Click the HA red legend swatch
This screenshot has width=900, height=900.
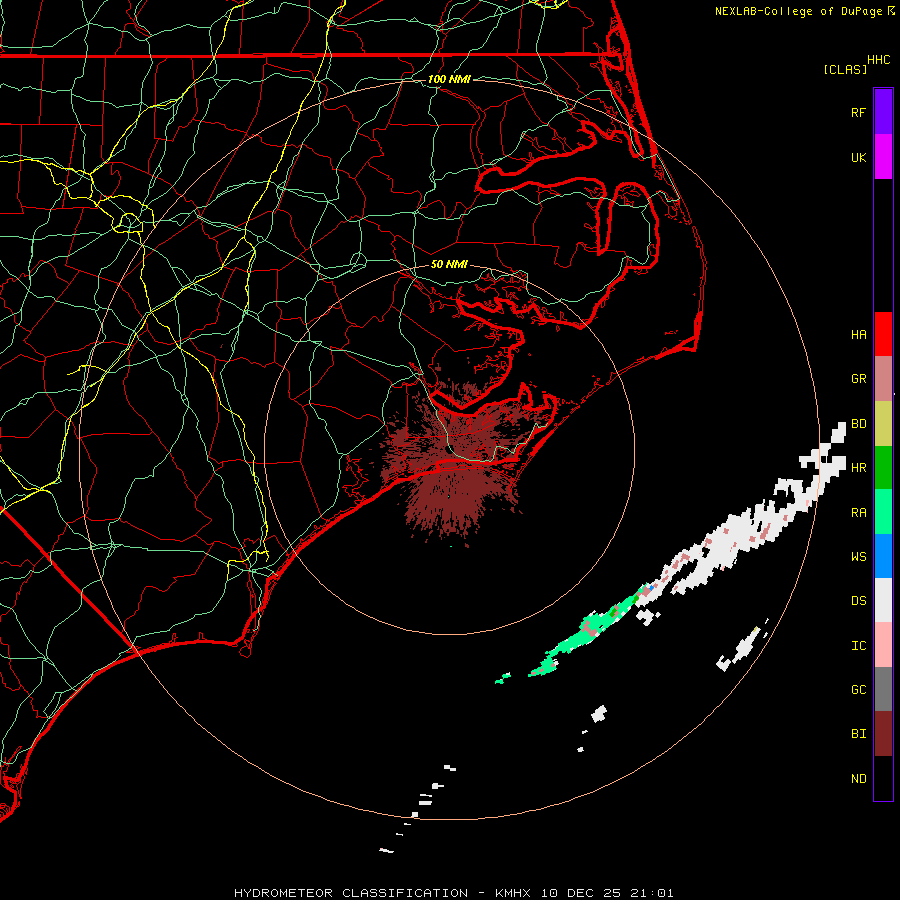pyautogui.click(x=883, y=334)
